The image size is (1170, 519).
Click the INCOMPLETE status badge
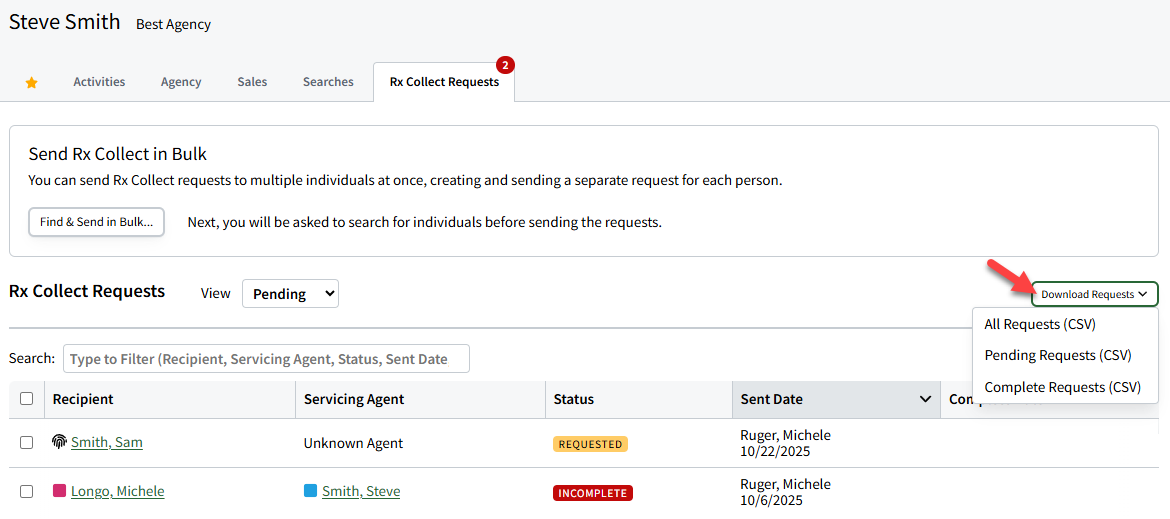(592, 493)
